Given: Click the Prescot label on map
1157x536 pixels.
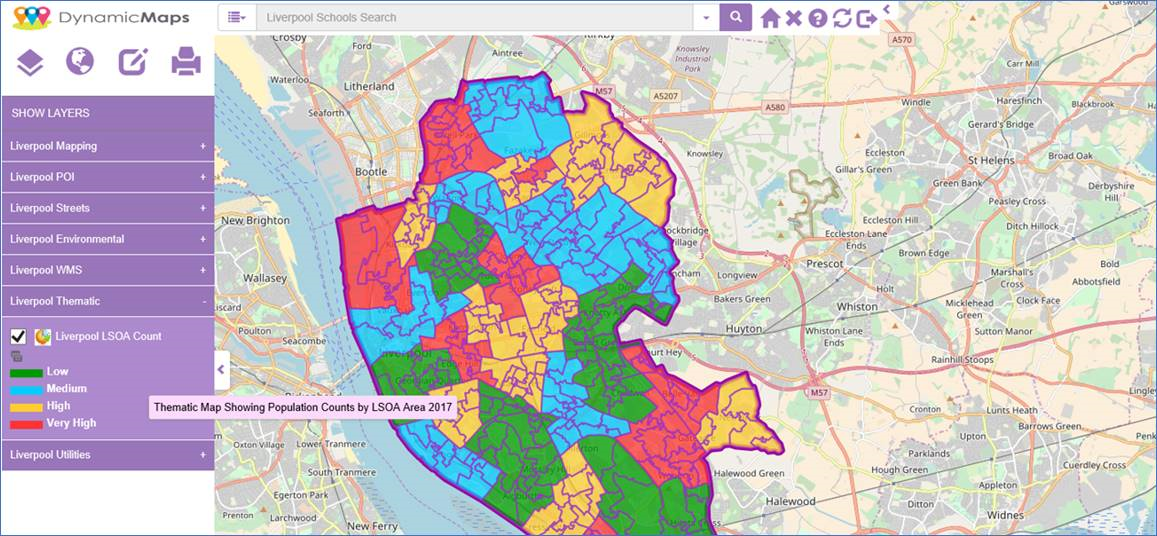Looking at the screenshot, I should [825, 263].
